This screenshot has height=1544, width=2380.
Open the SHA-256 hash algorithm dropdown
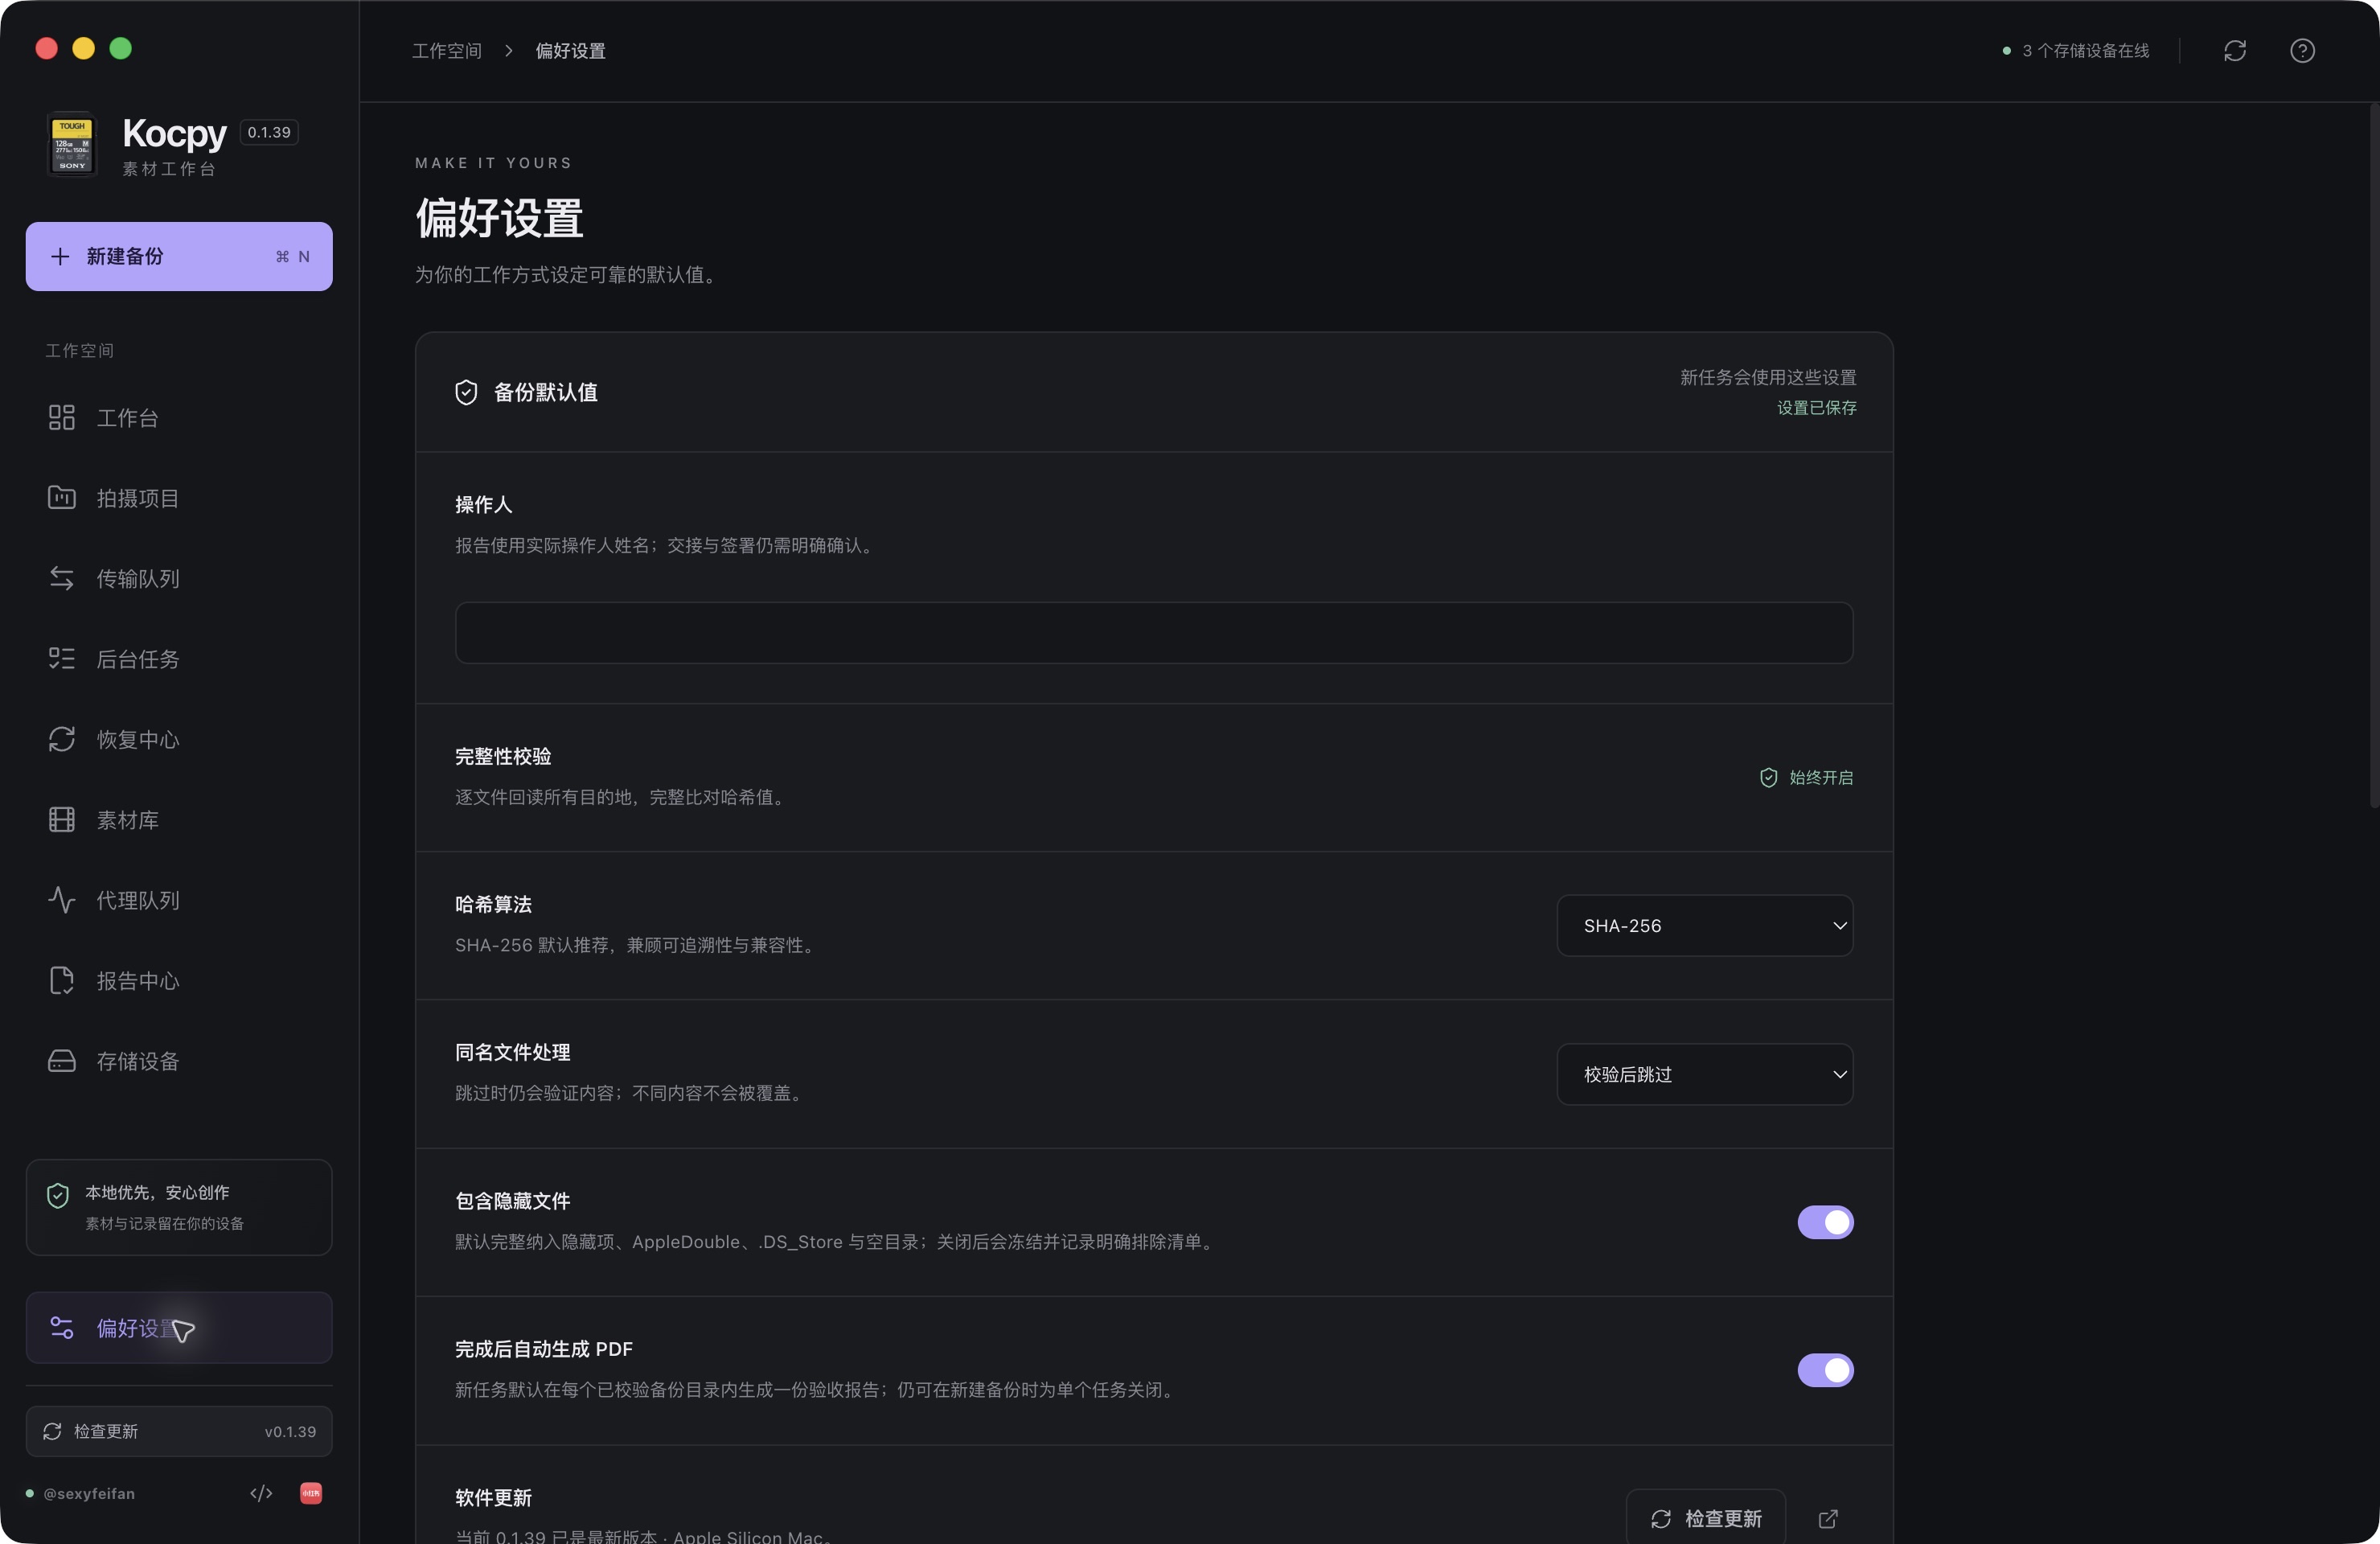1705,926
